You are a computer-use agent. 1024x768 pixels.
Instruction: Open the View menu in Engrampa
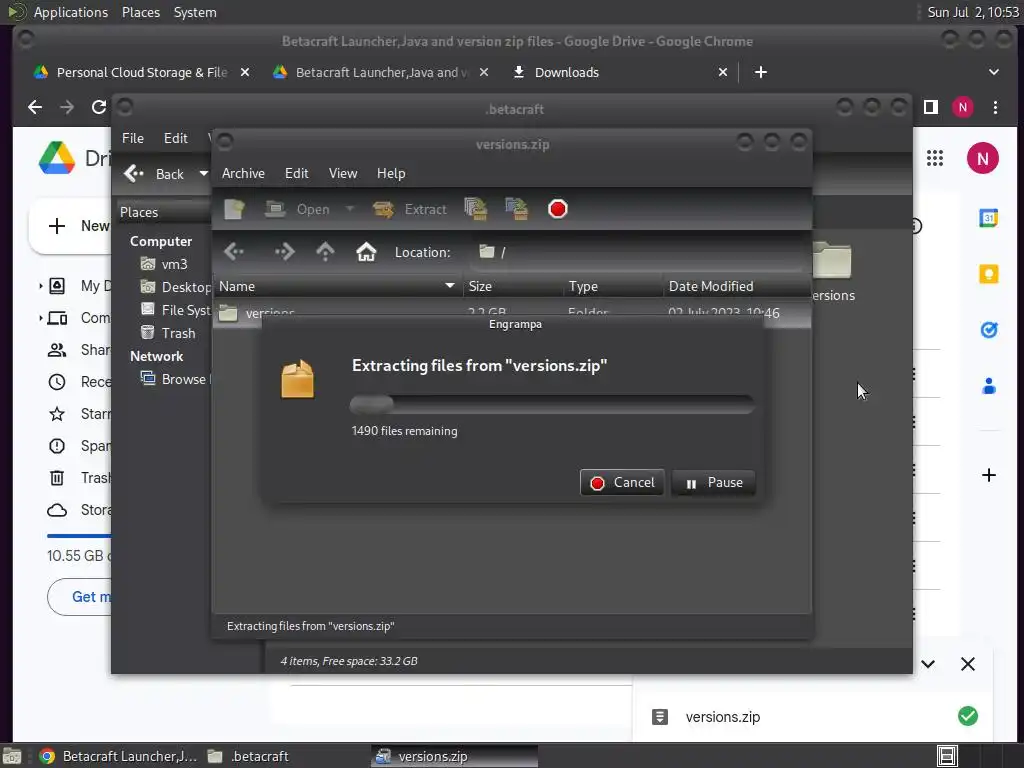click(x=343, y=173)
